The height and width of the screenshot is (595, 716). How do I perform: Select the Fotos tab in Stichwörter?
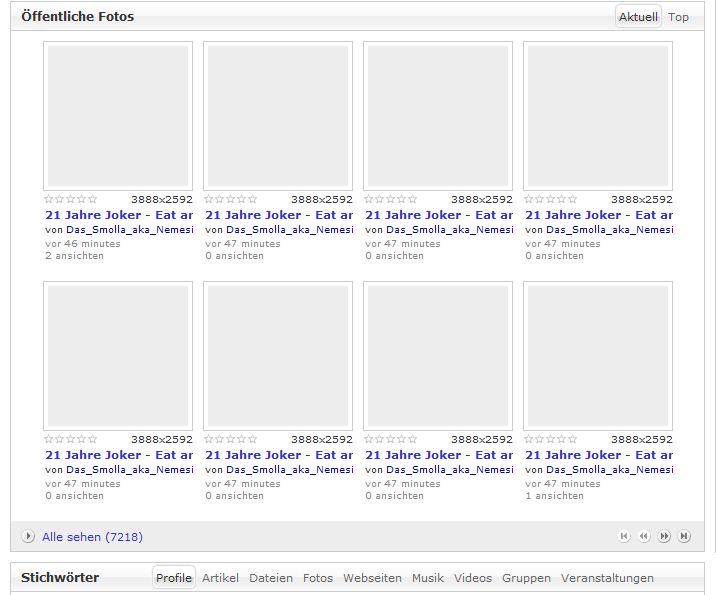point(318,578)
